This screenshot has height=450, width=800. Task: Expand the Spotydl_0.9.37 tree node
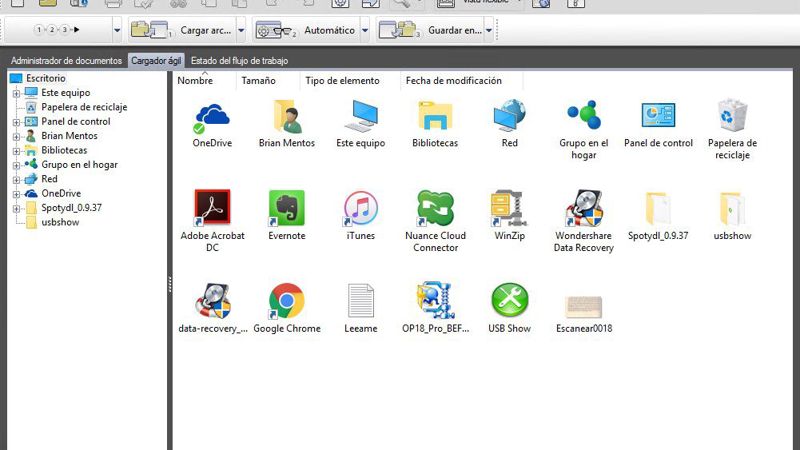[16, 208]
